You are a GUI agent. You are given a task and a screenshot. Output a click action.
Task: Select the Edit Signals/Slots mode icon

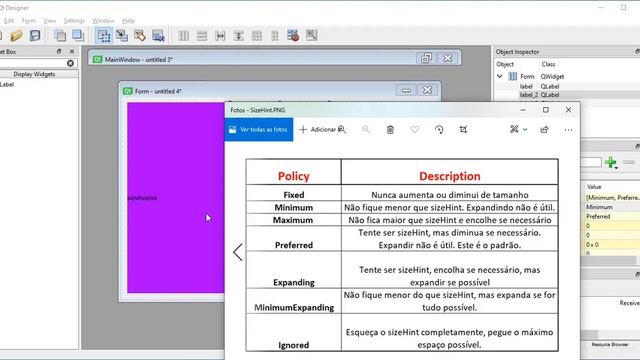click(122, 36)
